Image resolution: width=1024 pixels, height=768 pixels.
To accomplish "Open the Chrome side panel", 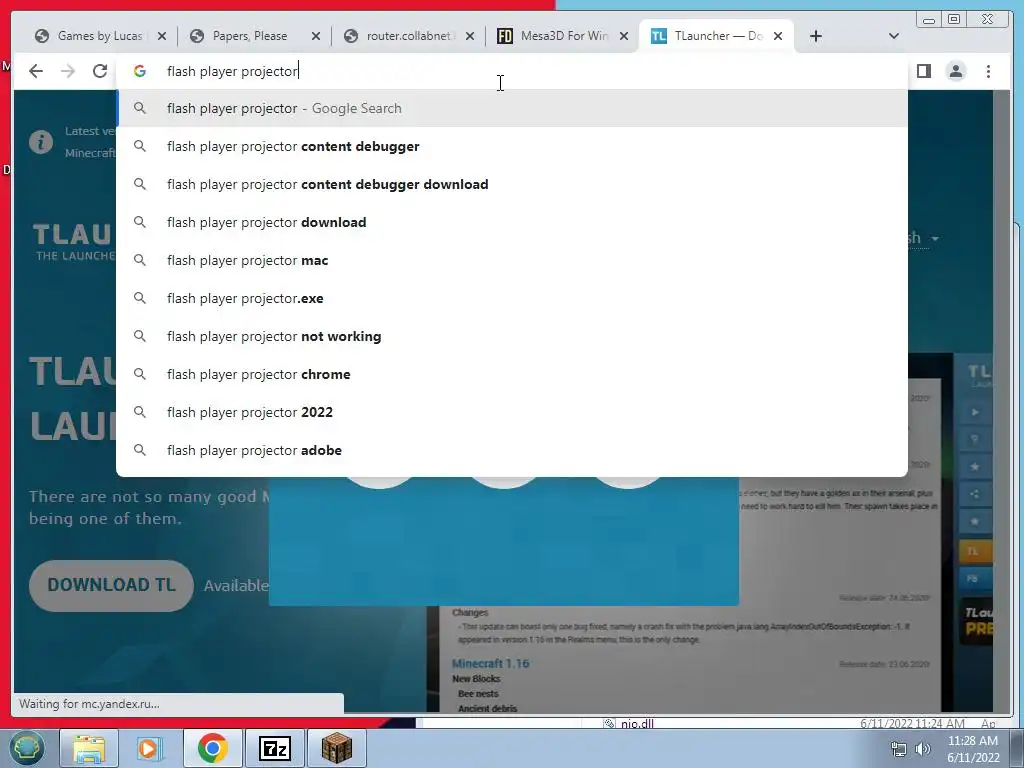I will [923, 71].
